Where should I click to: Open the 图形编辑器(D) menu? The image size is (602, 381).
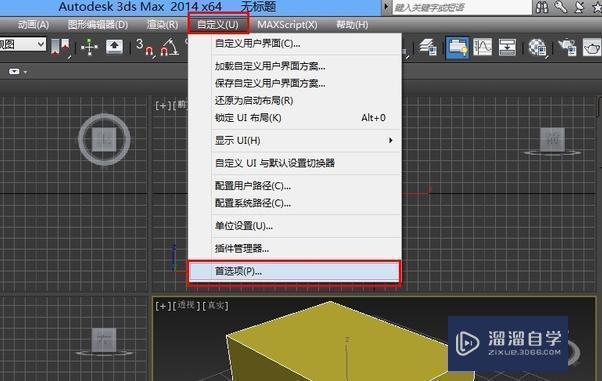[98, 25]
